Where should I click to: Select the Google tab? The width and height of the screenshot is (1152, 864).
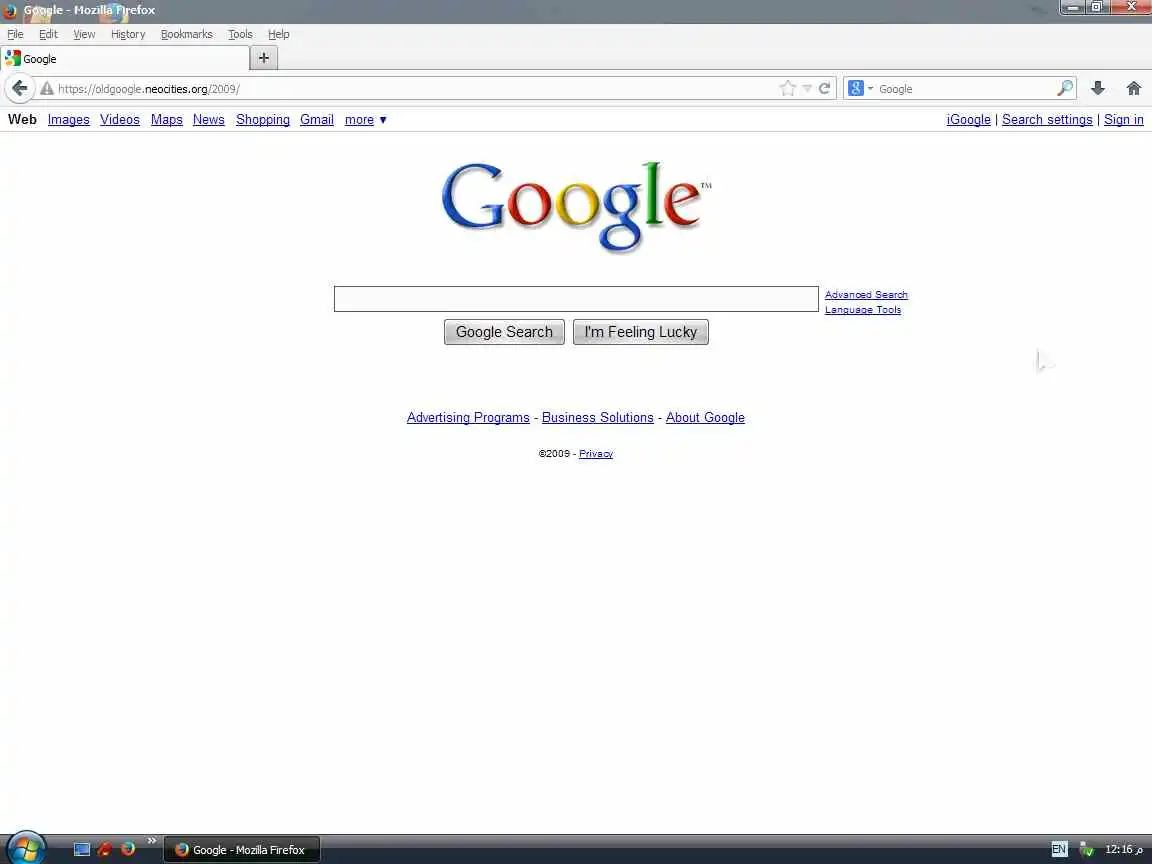pos(125,59)
